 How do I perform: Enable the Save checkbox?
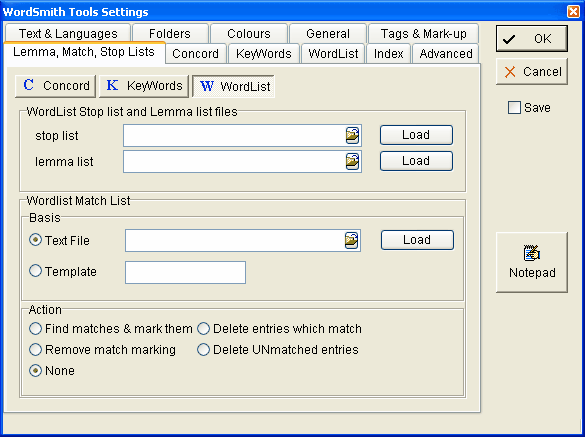click(x=514, y=107)
